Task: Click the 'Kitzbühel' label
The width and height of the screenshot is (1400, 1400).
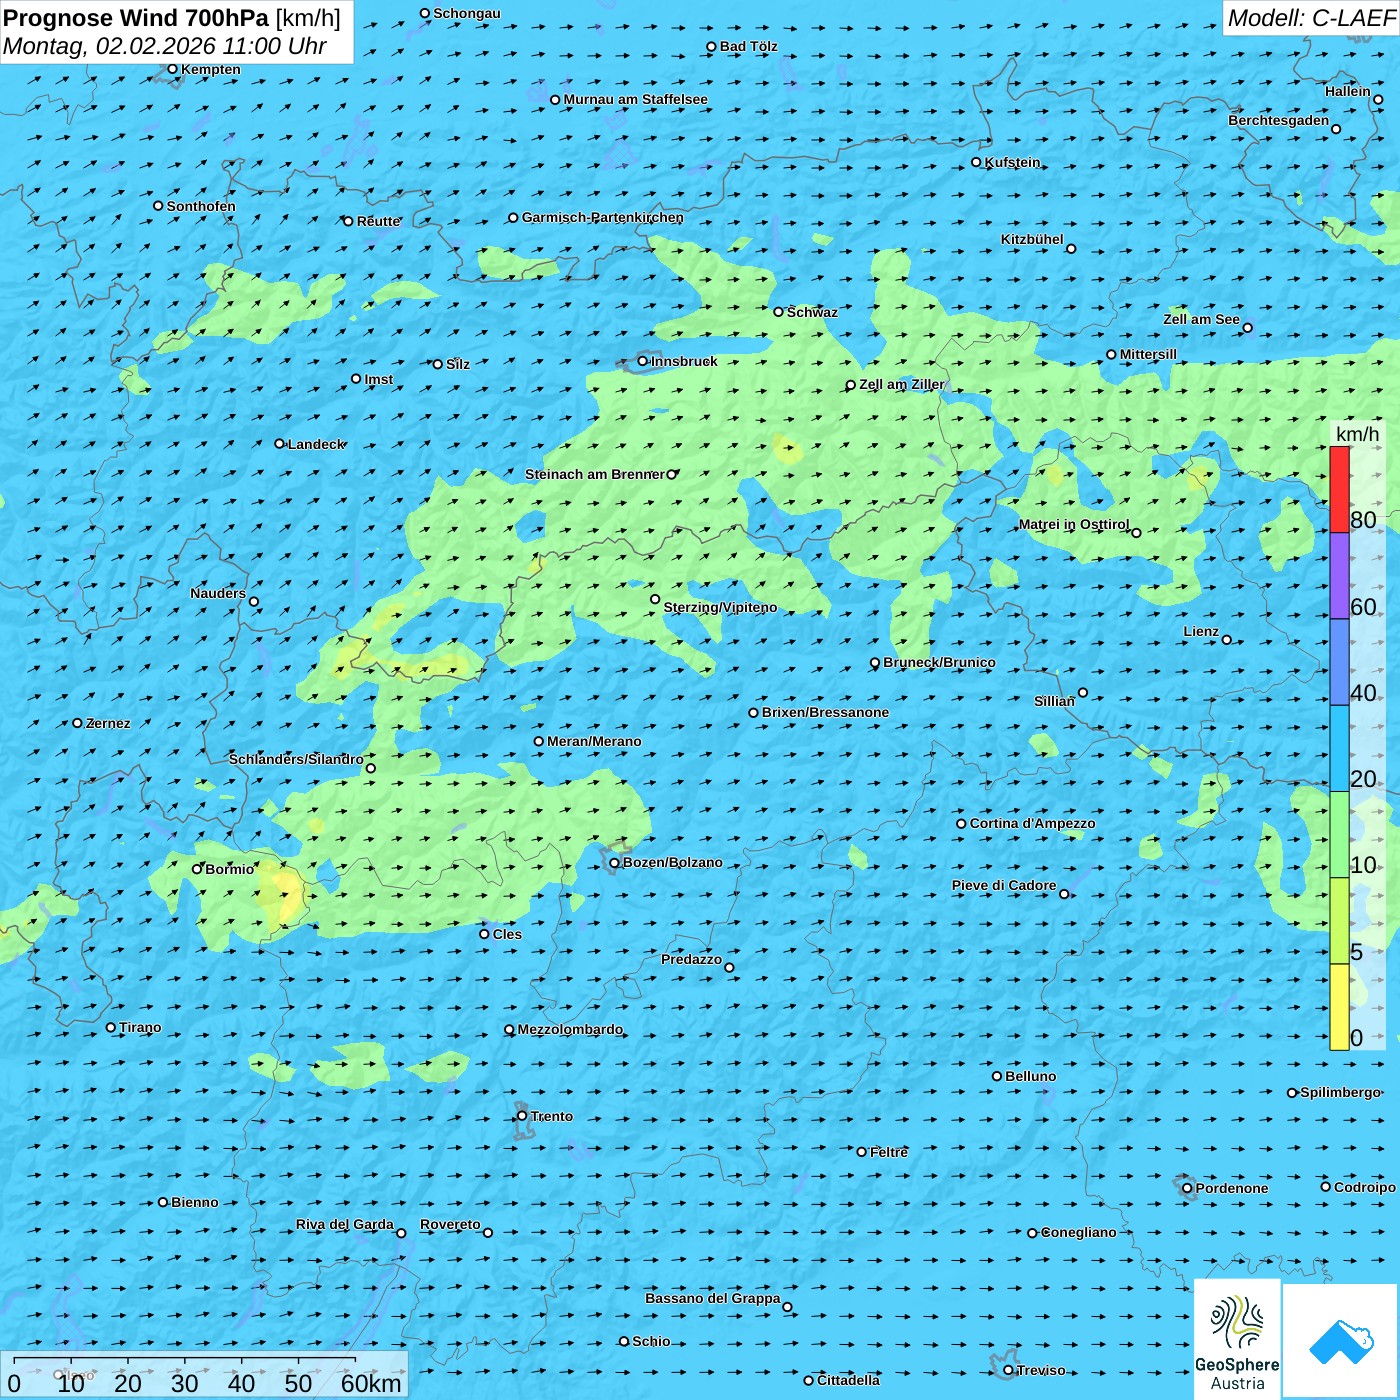Action: (1032, 239)
